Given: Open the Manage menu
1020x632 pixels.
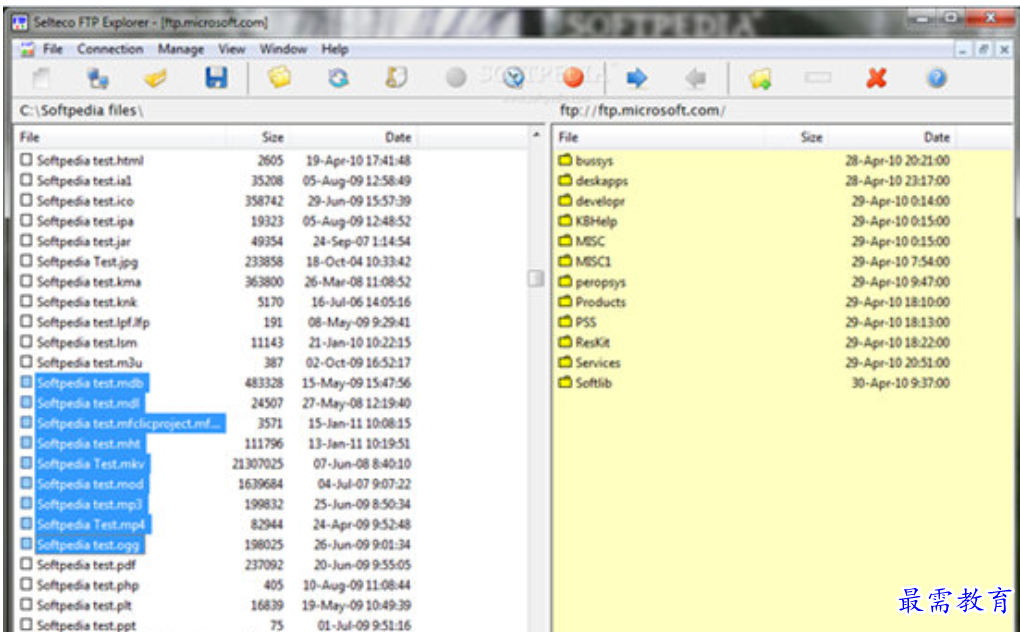Looking at the screenshot, I should click(x=180, y=49).
